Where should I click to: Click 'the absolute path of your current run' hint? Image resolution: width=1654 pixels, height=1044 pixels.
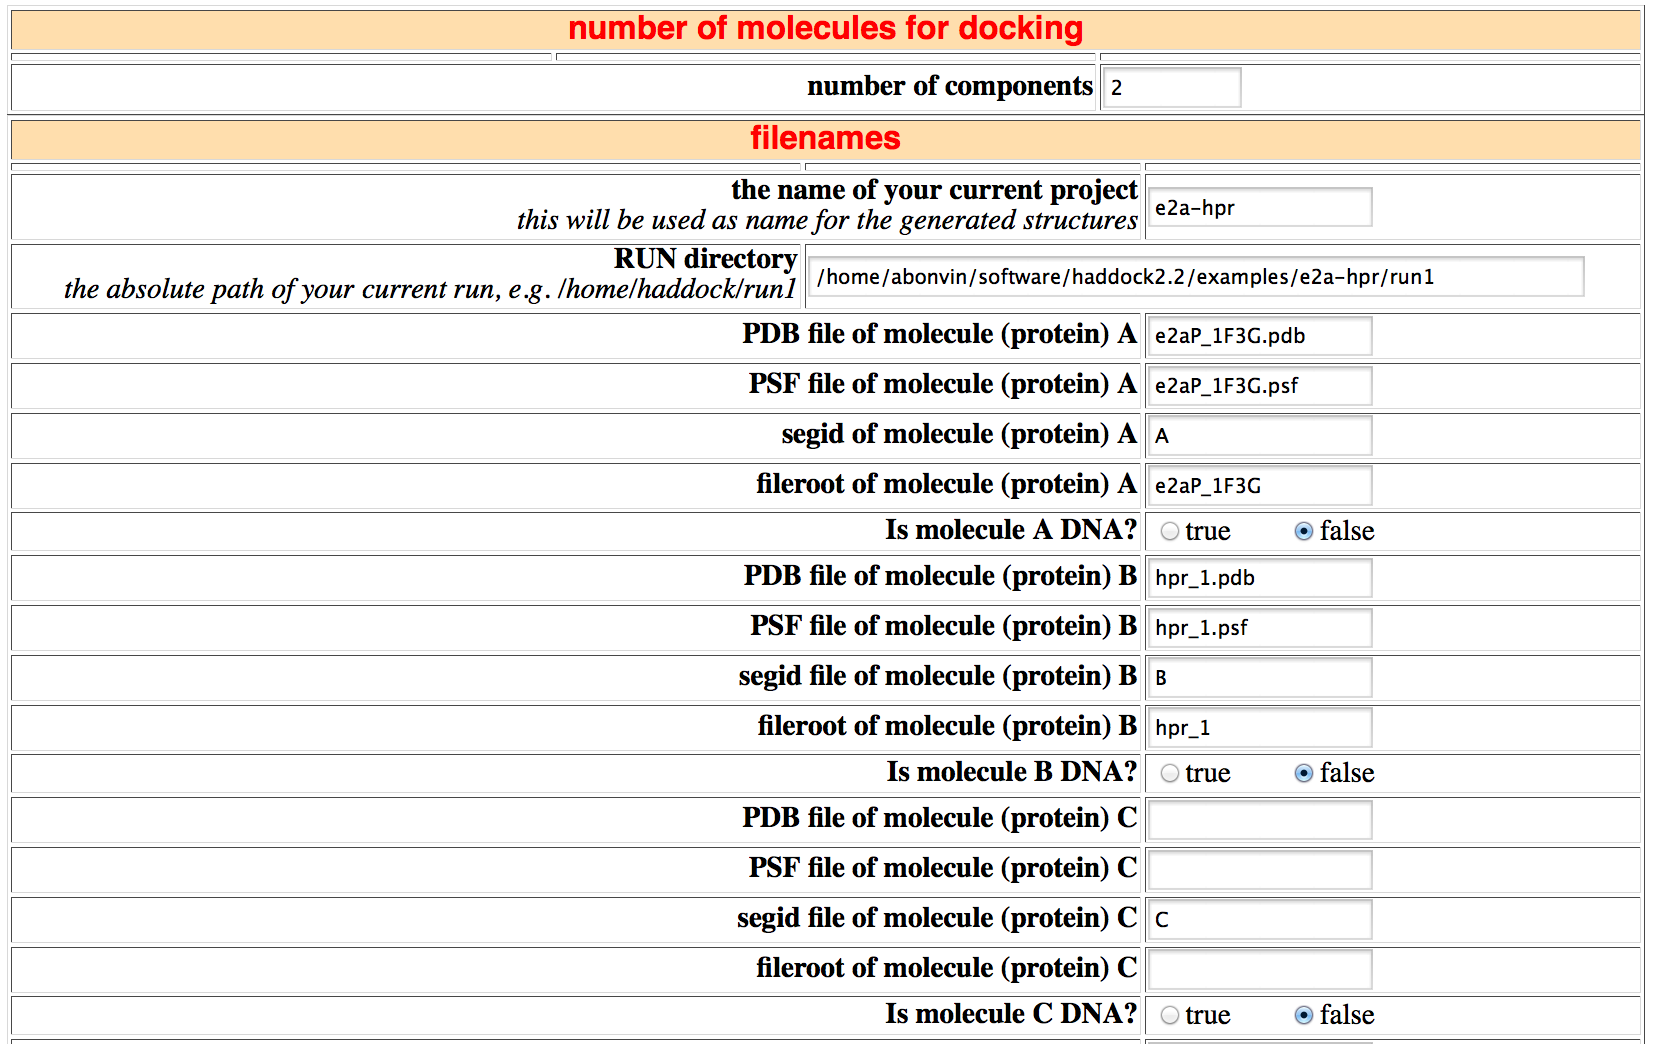click(430, 289)
